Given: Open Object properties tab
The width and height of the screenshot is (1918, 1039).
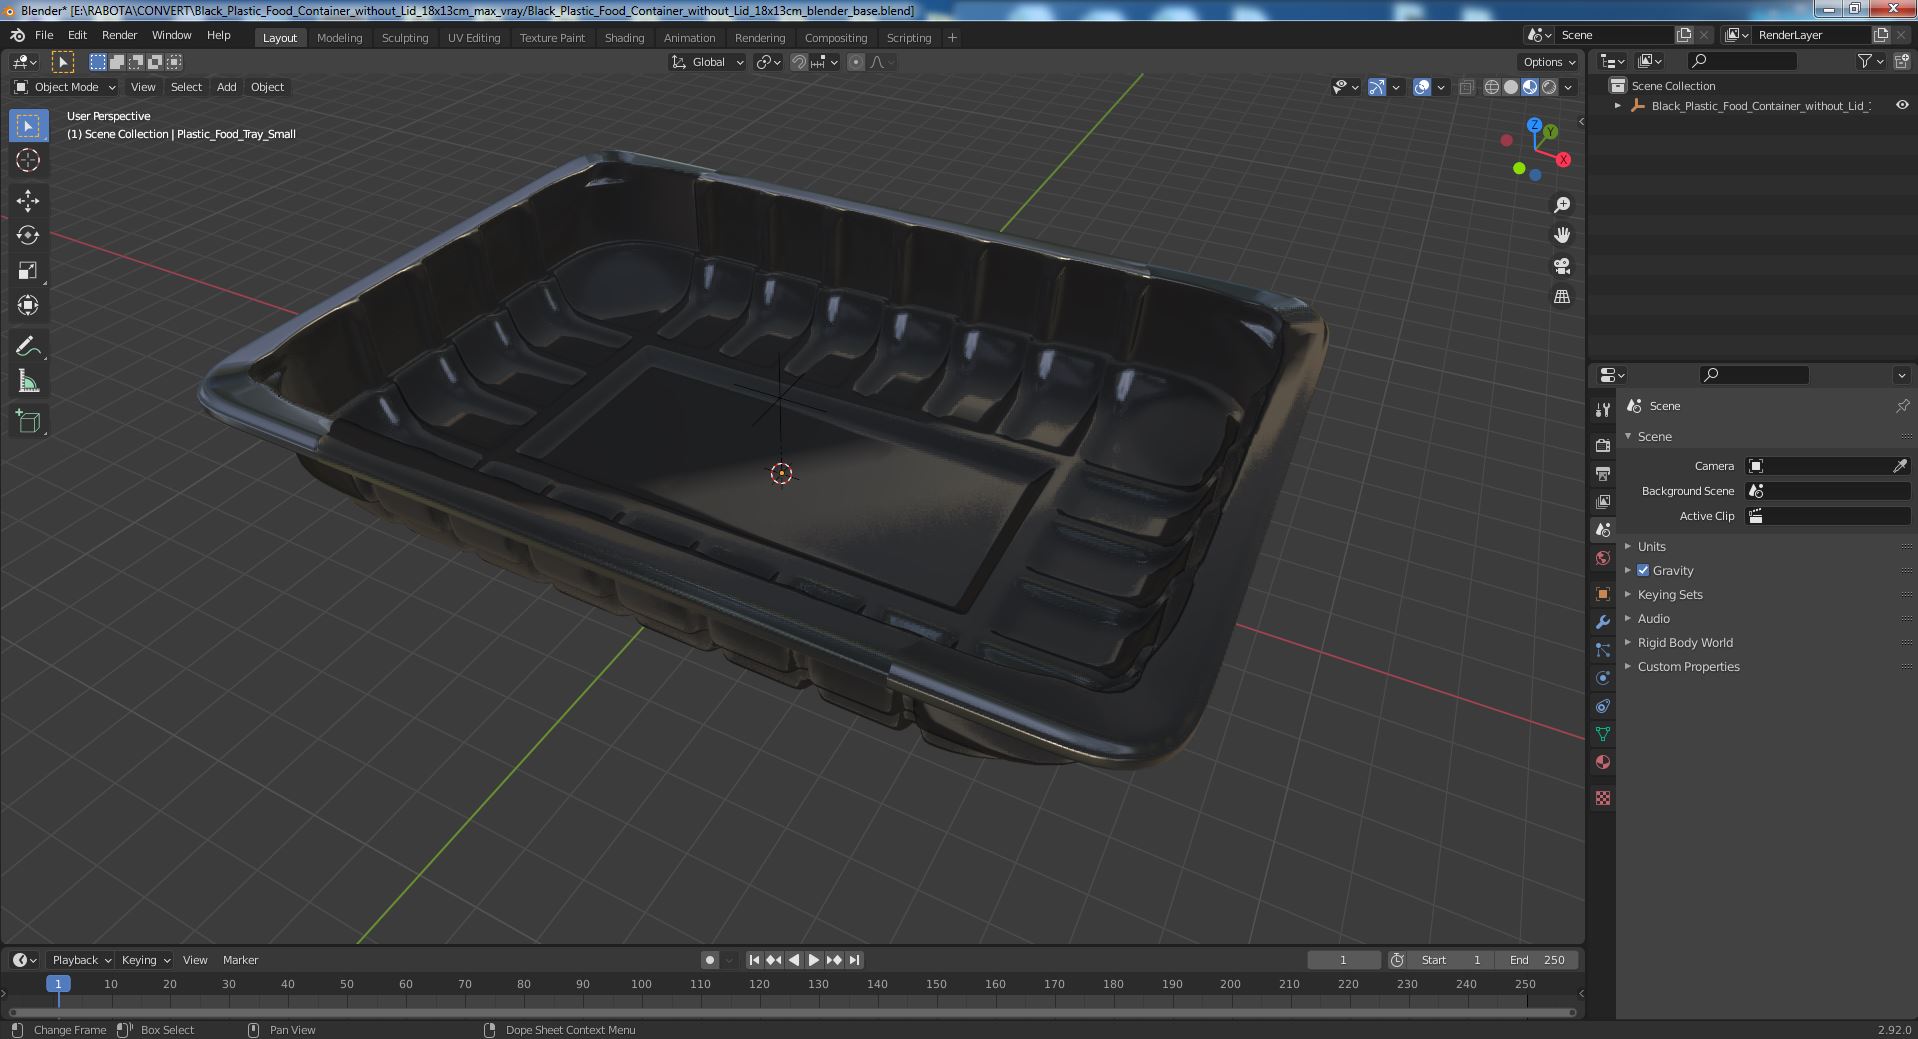Looking at the screenshot, I should [x=1603, y=594].
